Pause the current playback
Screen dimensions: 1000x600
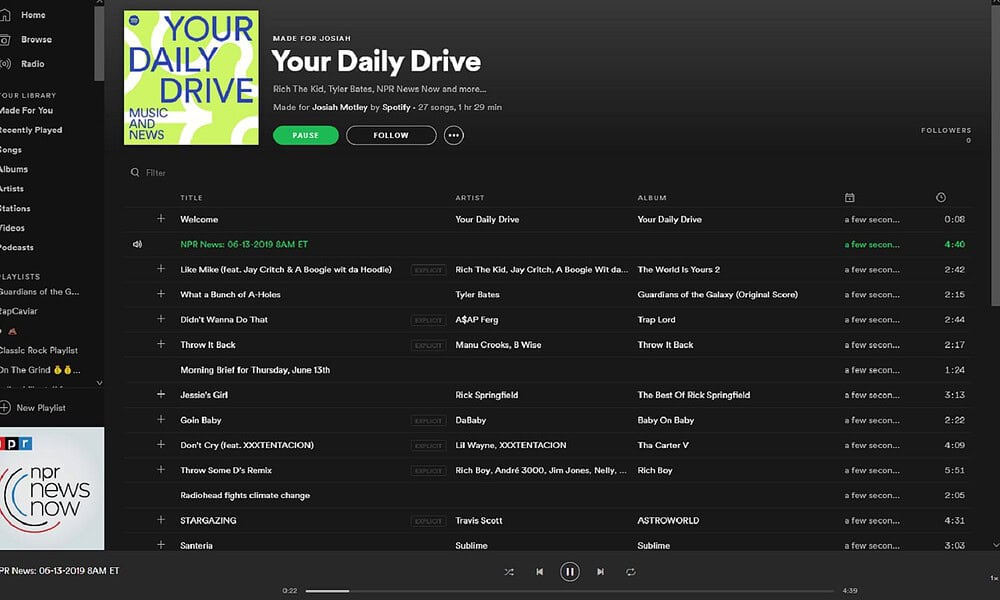[x=570, y=571]
